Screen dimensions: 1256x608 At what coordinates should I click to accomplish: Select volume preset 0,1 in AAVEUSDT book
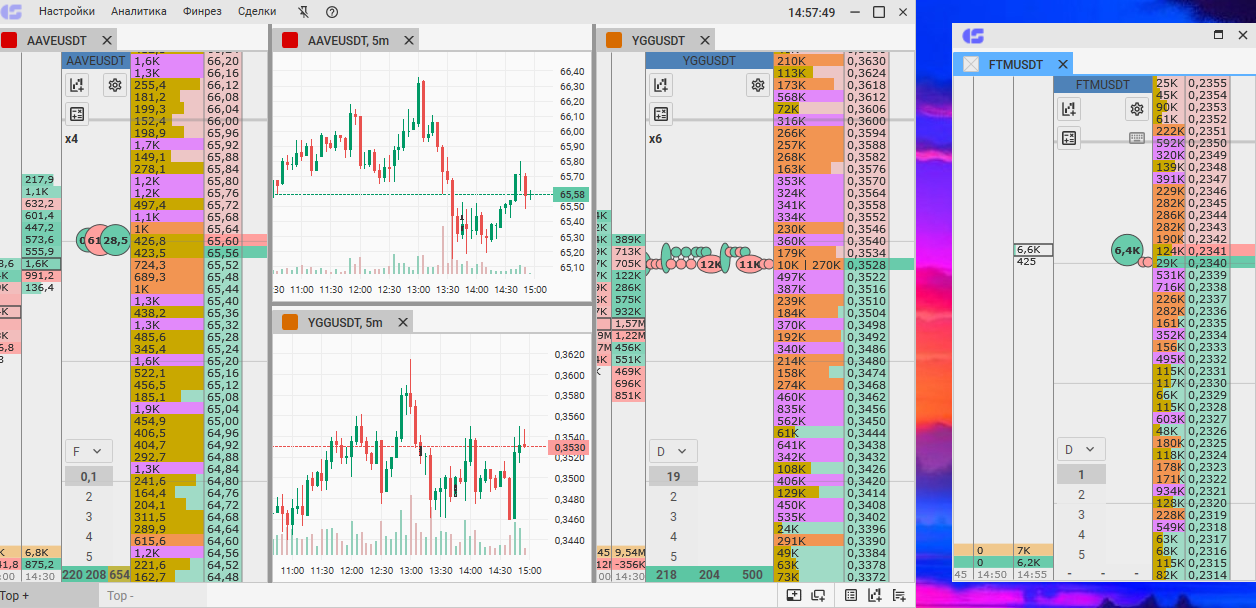[x=89, y=476]
